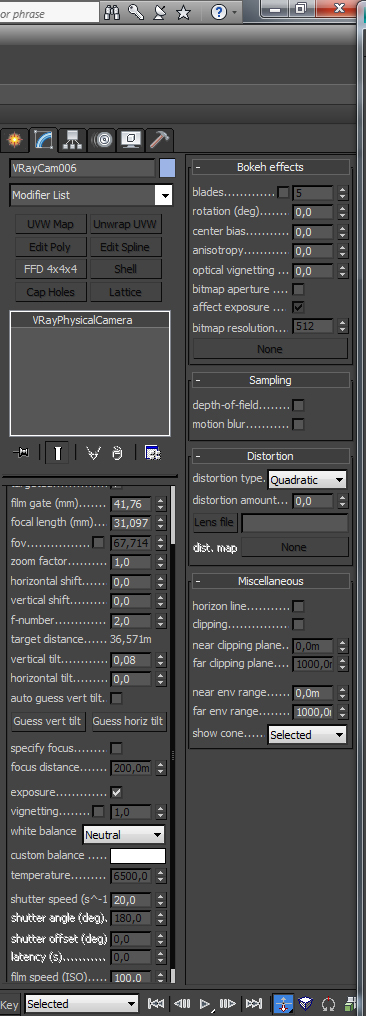Click Remove Modifier from stack icon
This screenshot has height=1016, width=366.
117,453
